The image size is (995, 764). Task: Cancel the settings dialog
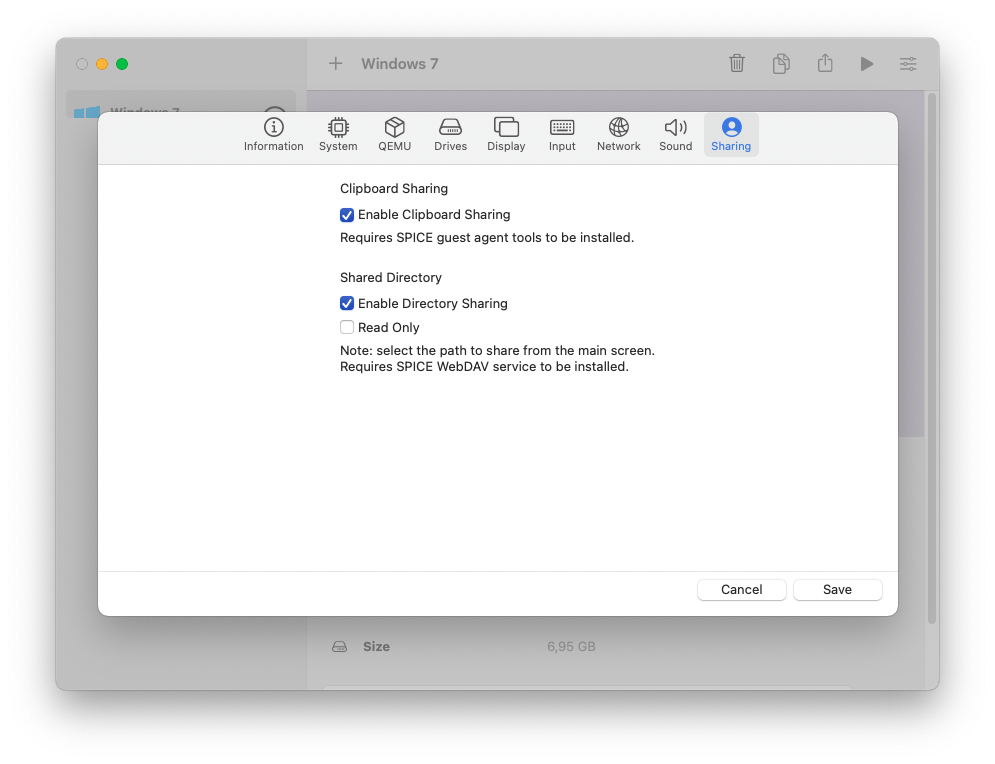tap(741, 589)
